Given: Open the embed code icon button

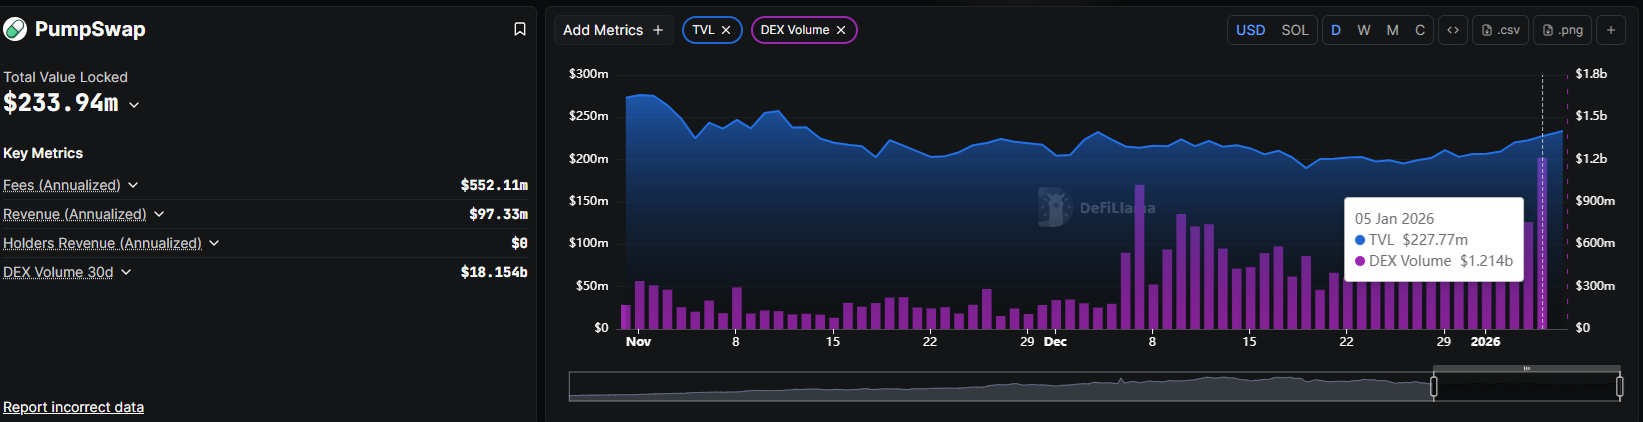Looking at the screenshot, I should 1453,30.
